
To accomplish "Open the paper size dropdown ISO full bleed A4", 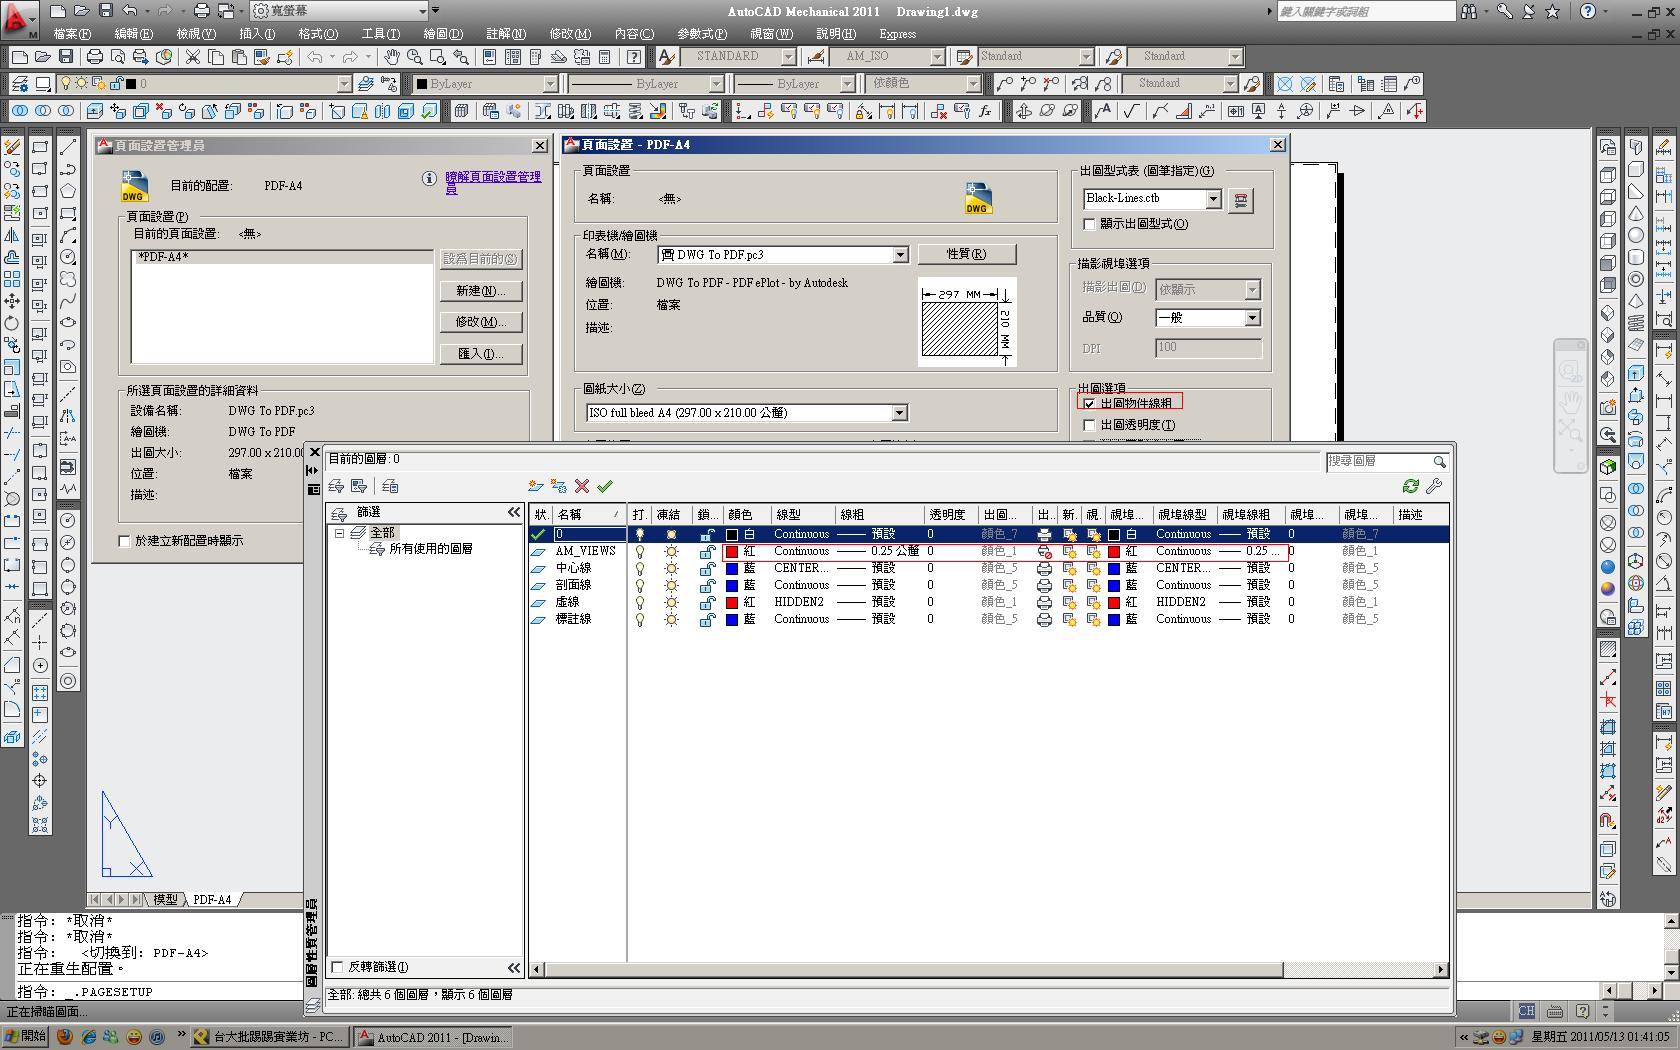I will pos(899,413).
